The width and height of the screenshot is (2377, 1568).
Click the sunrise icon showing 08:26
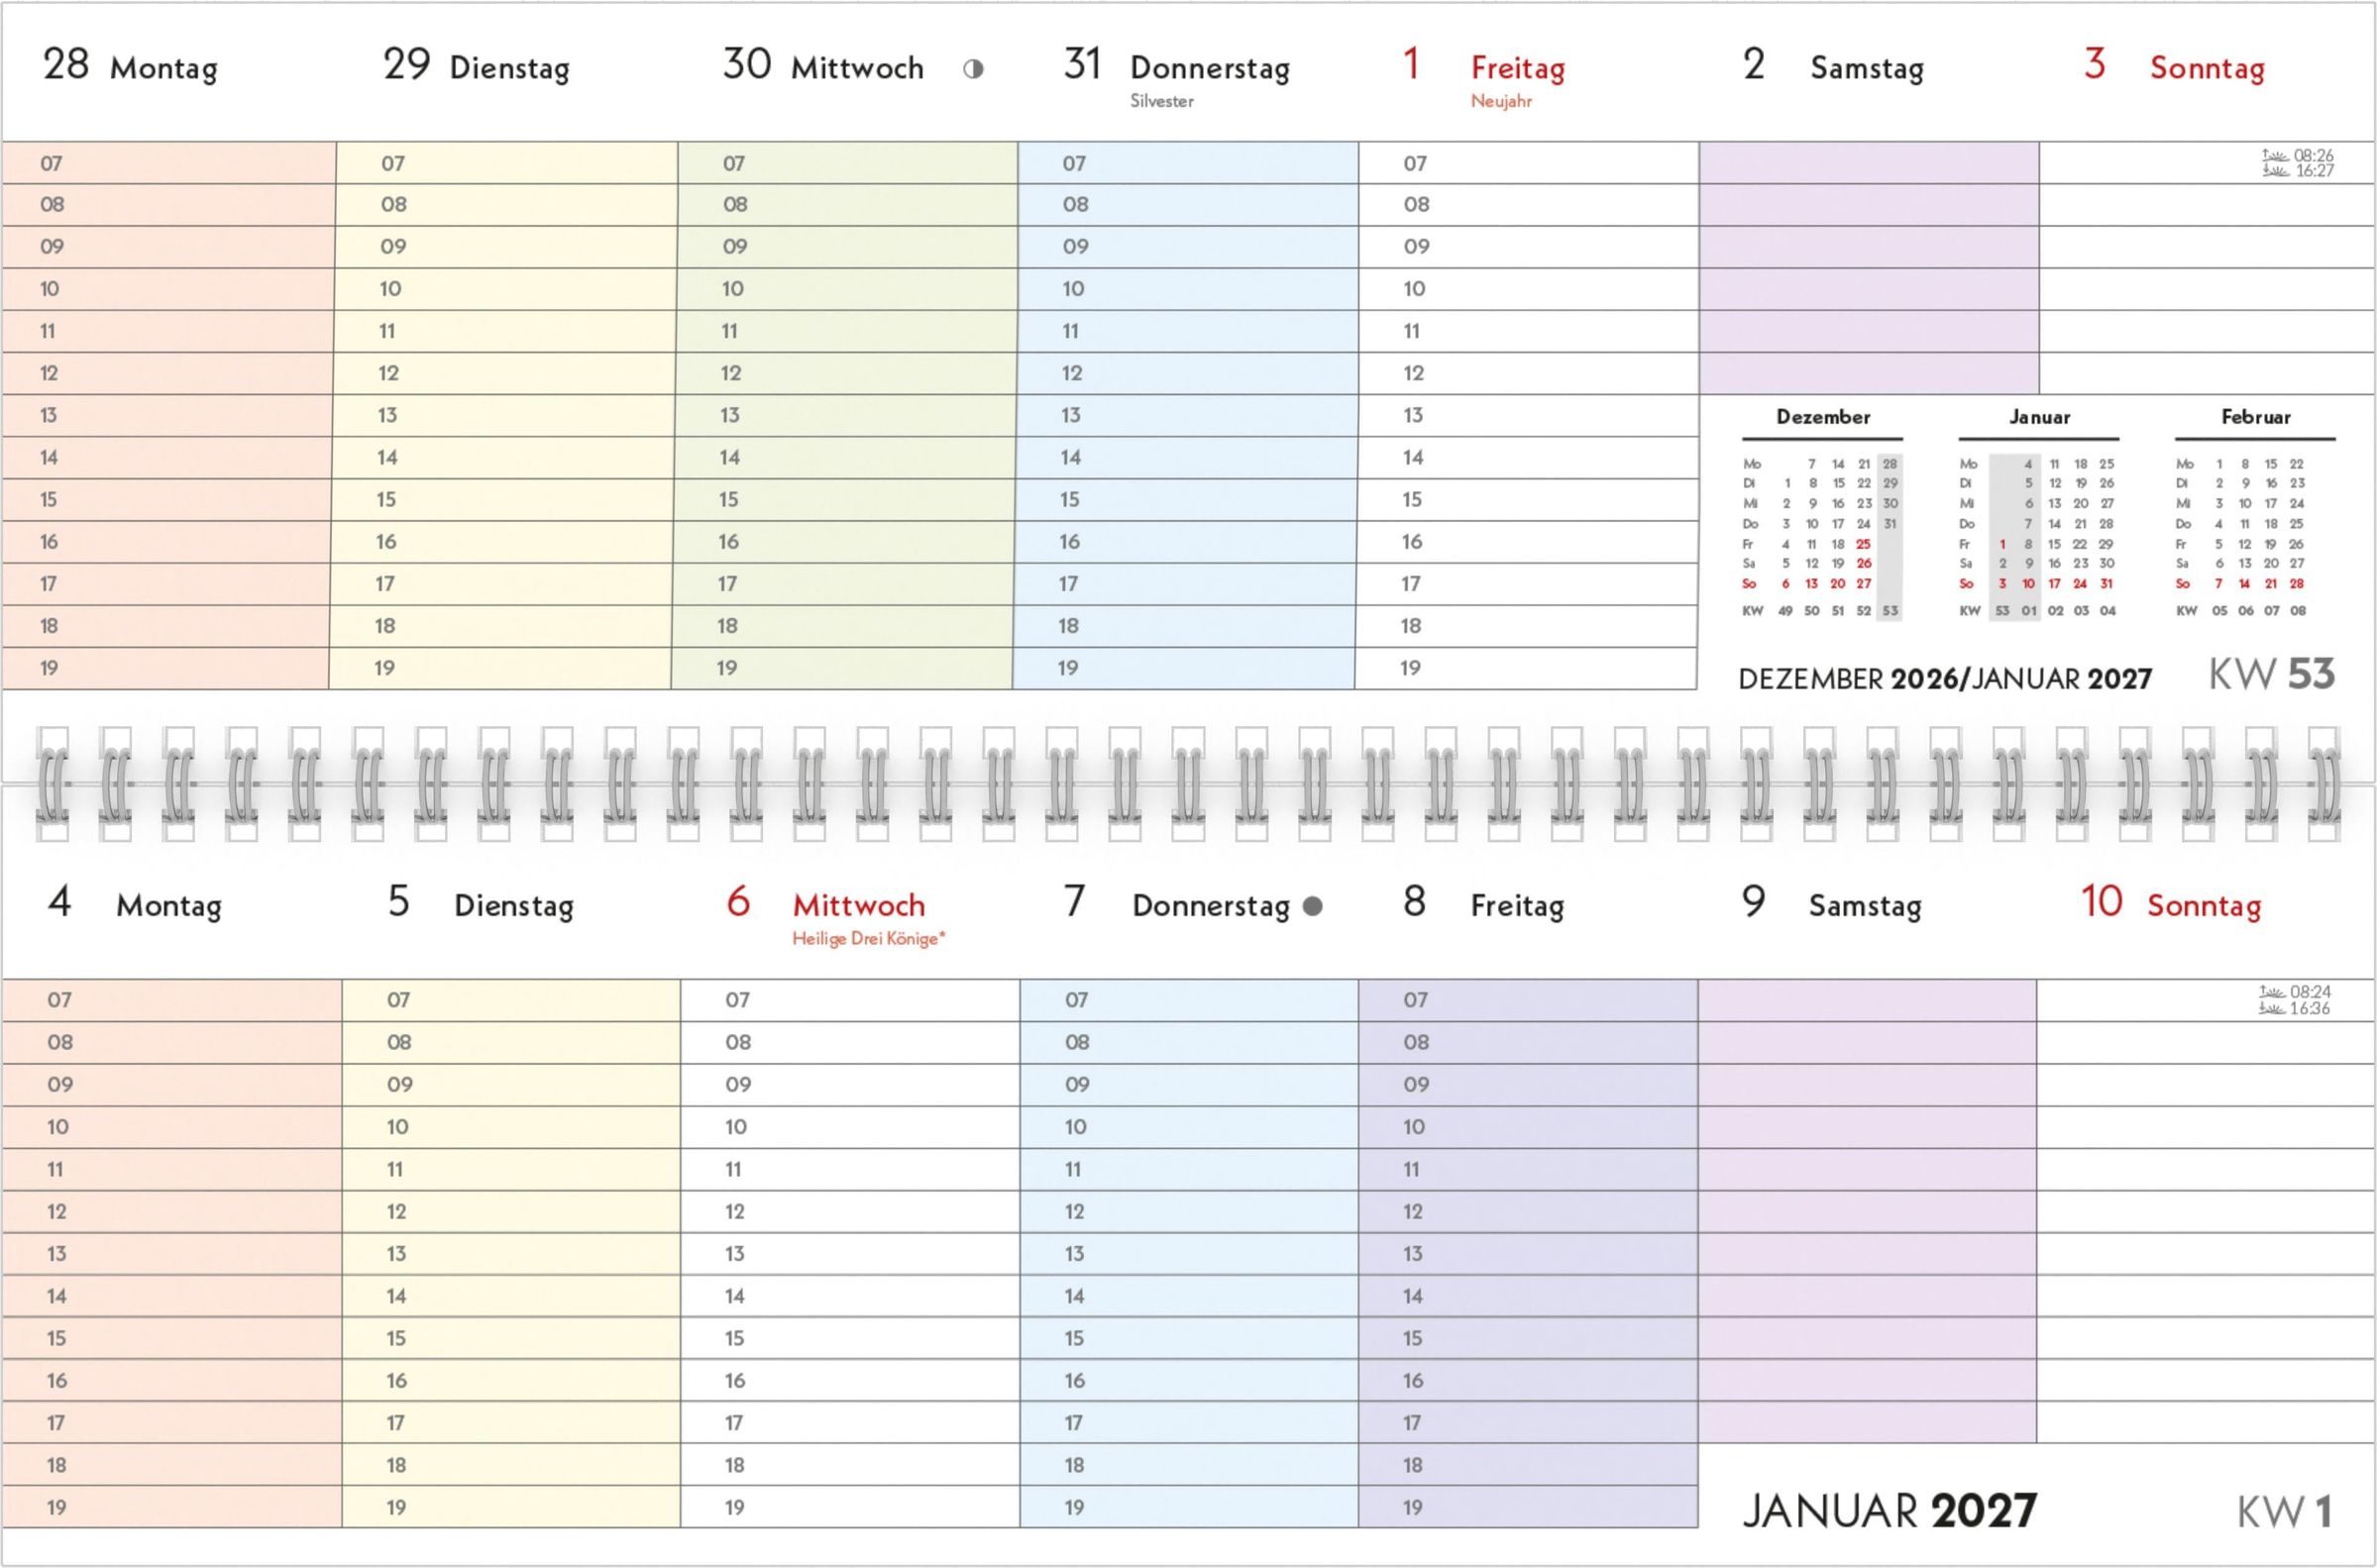click(2275, 155)
